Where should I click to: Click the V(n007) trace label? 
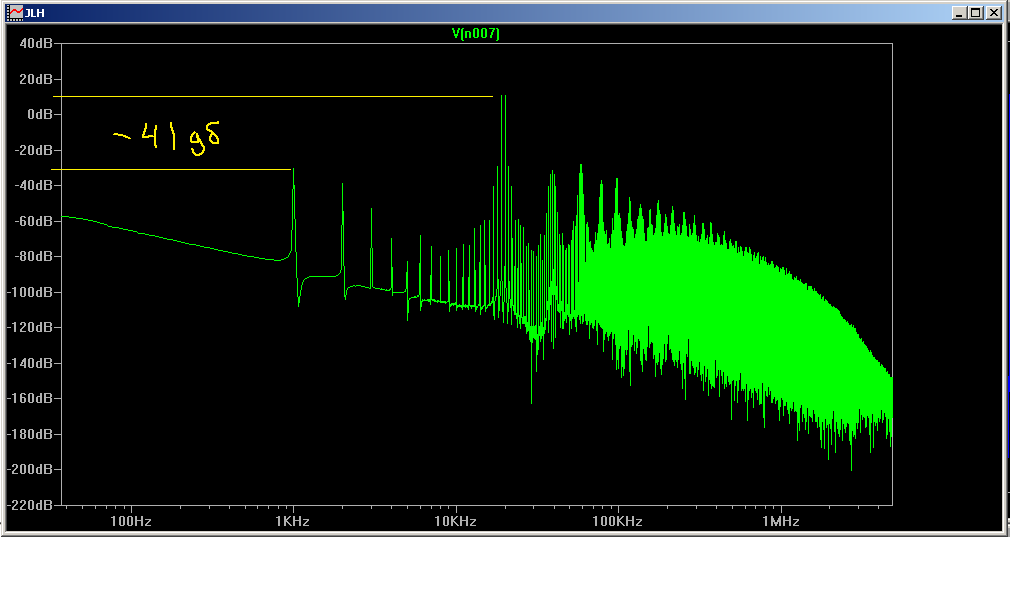click(475, 34)
